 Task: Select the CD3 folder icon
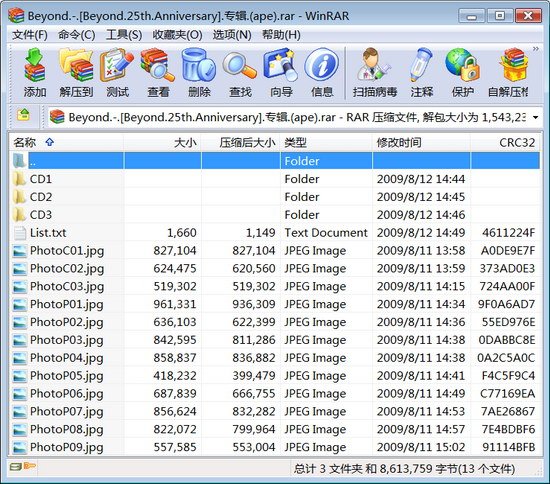click(x=19, y=215)
